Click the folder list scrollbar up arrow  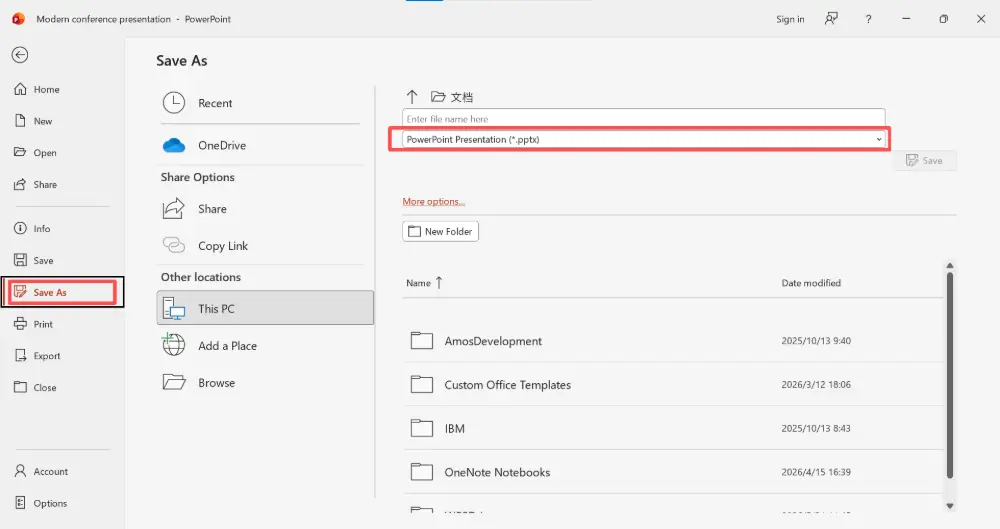[x=950, y=265]
